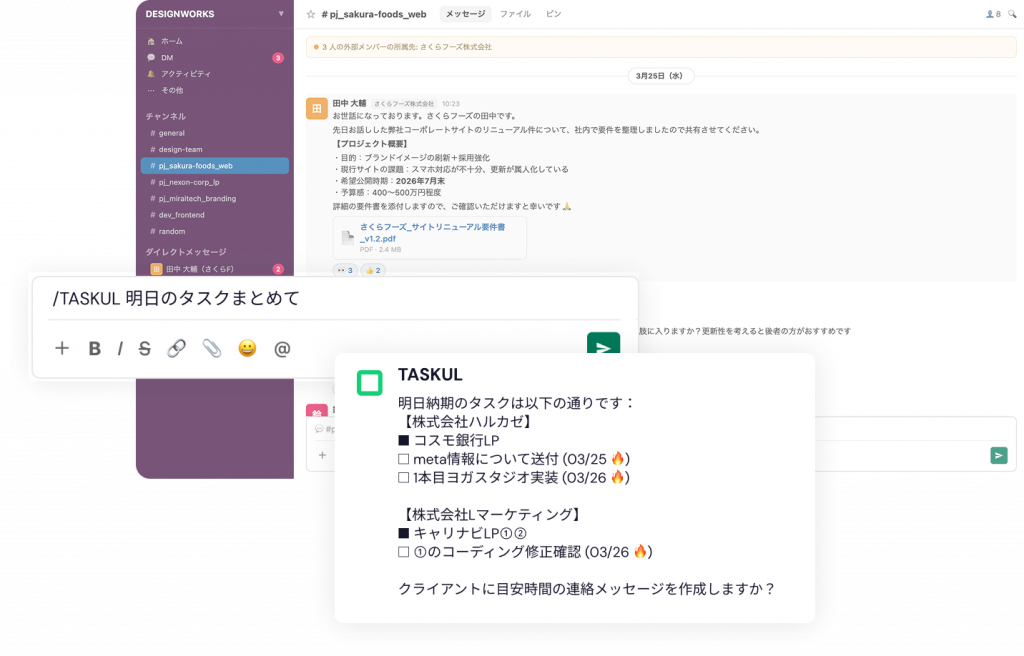Select the # pj_sakura-foods_web channel in the sidebar
1024x656 pixels.
215,165
